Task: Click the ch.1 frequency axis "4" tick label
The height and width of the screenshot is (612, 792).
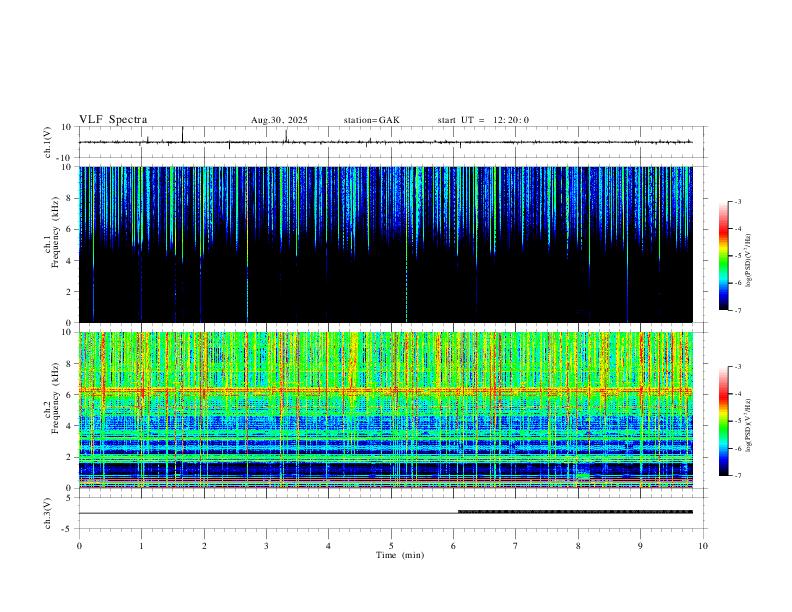Action: tap(70, 261)
